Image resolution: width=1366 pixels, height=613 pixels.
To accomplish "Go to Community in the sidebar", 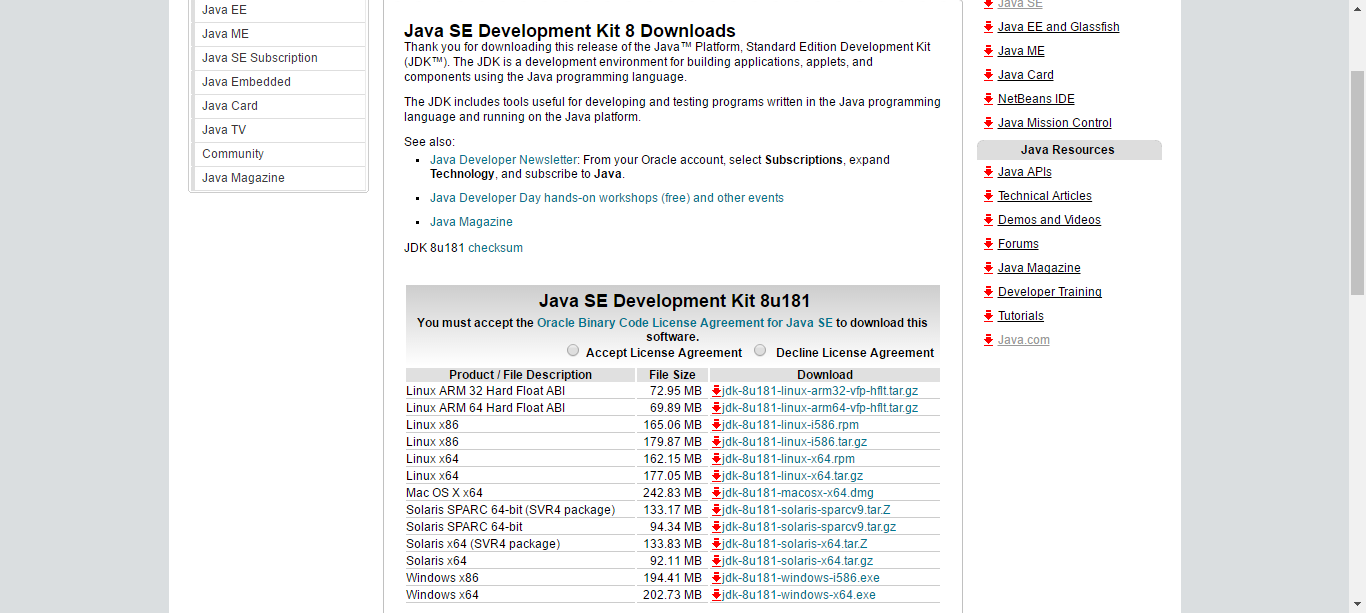I will [x=233, y=154].
